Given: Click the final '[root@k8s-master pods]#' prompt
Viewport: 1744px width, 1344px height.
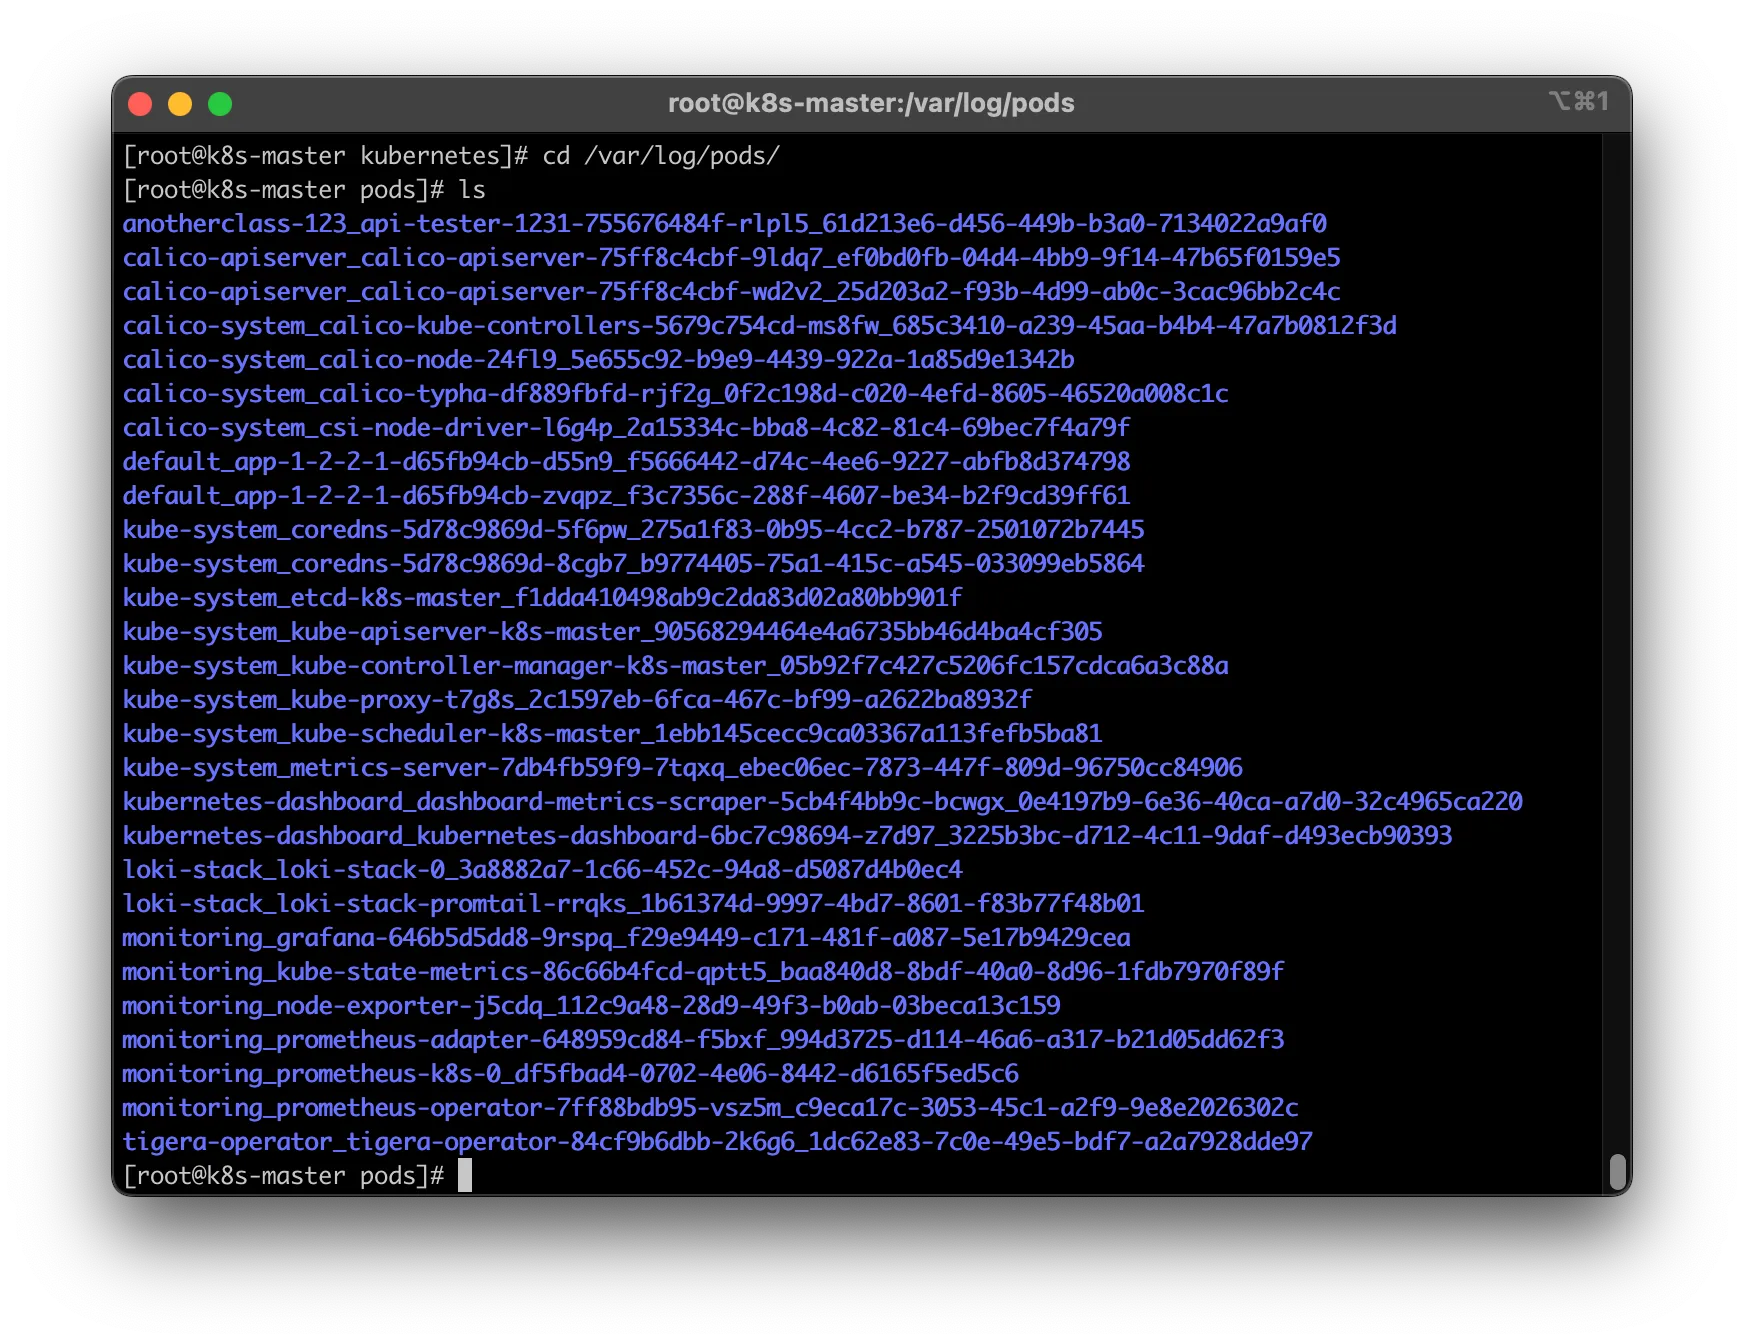Looking at the screenshot, I should (283, 1176).
